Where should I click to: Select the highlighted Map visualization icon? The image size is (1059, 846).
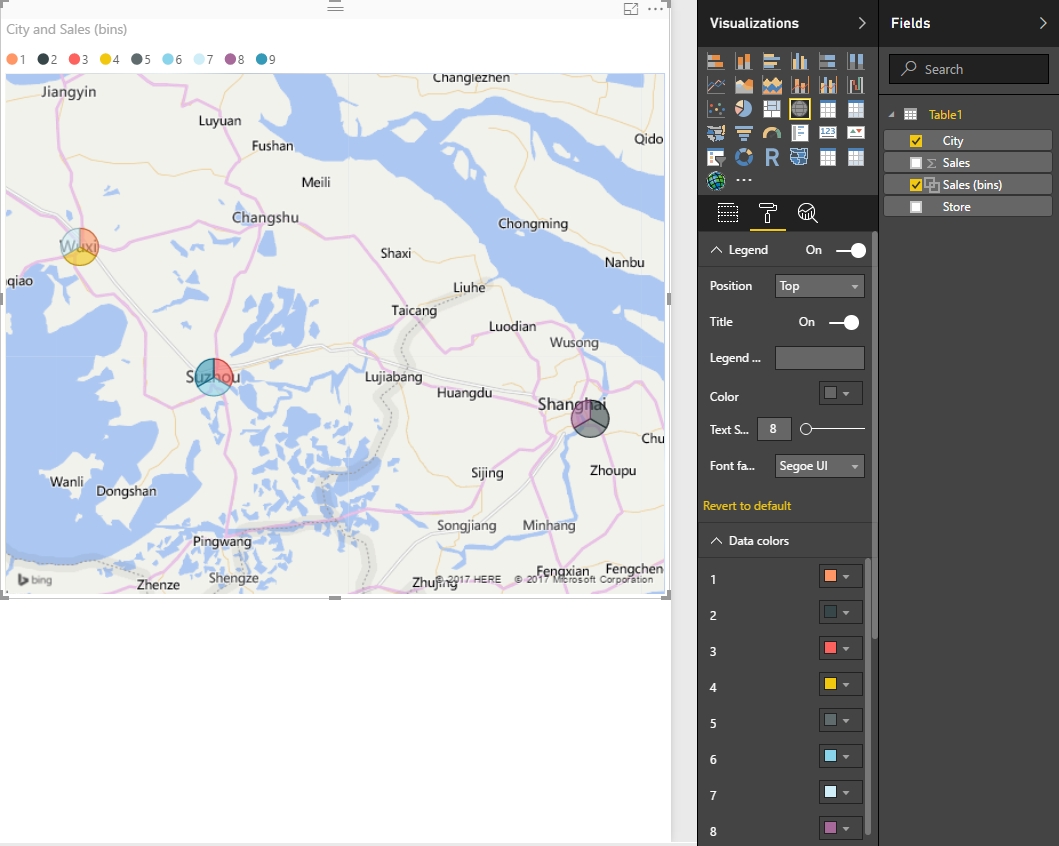800,109
